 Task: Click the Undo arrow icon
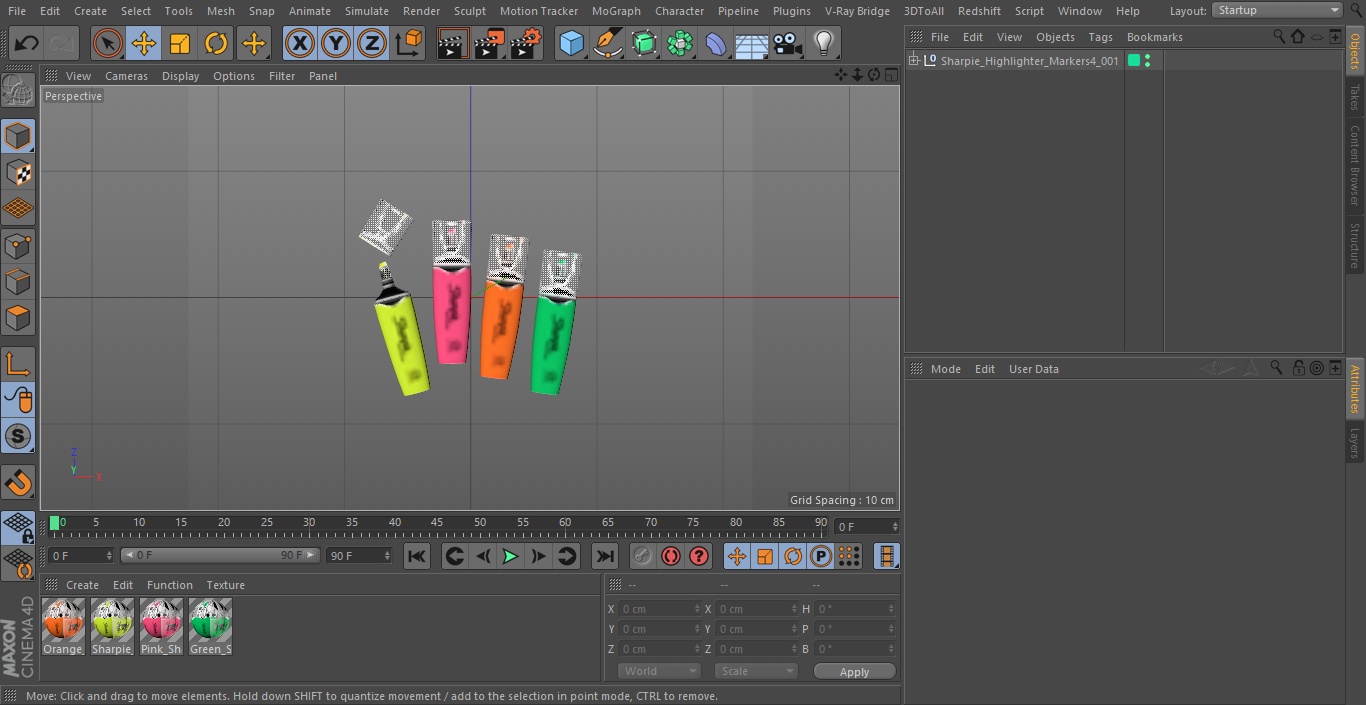point(27,44)
